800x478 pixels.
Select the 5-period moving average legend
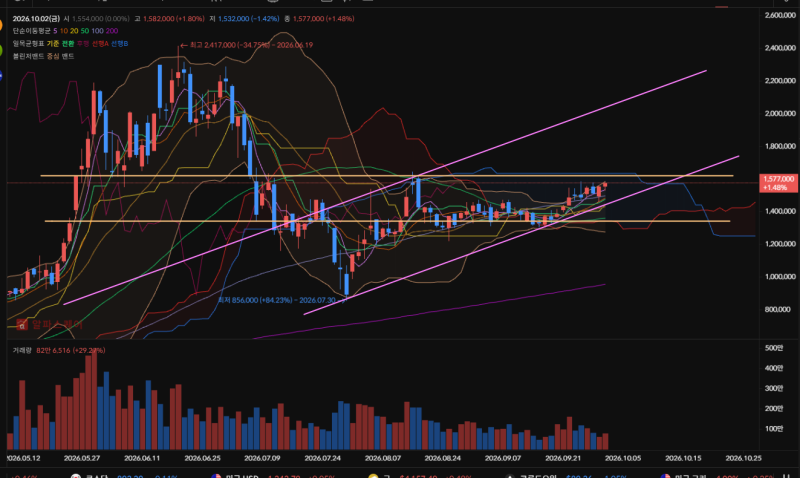pyautogui.click(x=55, y=31)
